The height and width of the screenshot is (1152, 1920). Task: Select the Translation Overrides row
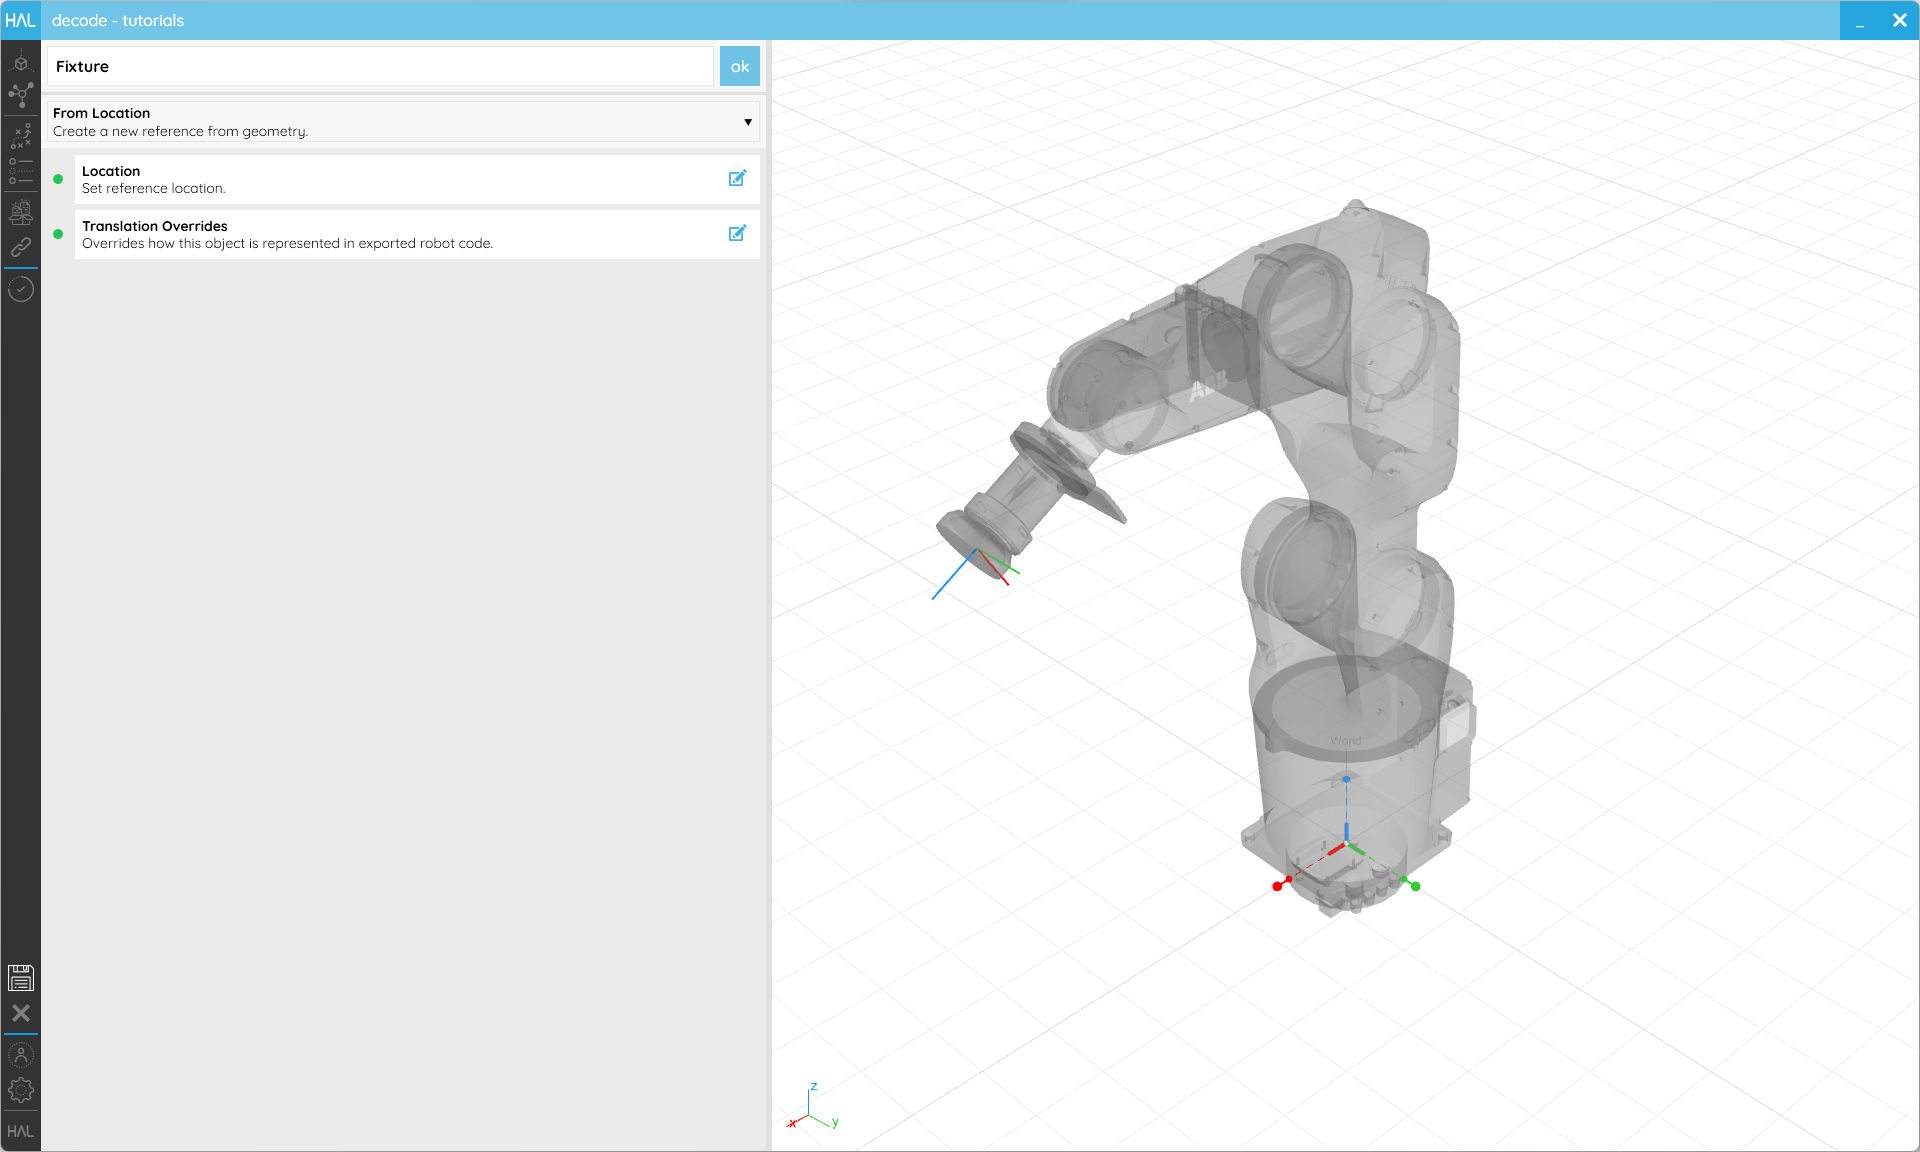coord(417,234)
